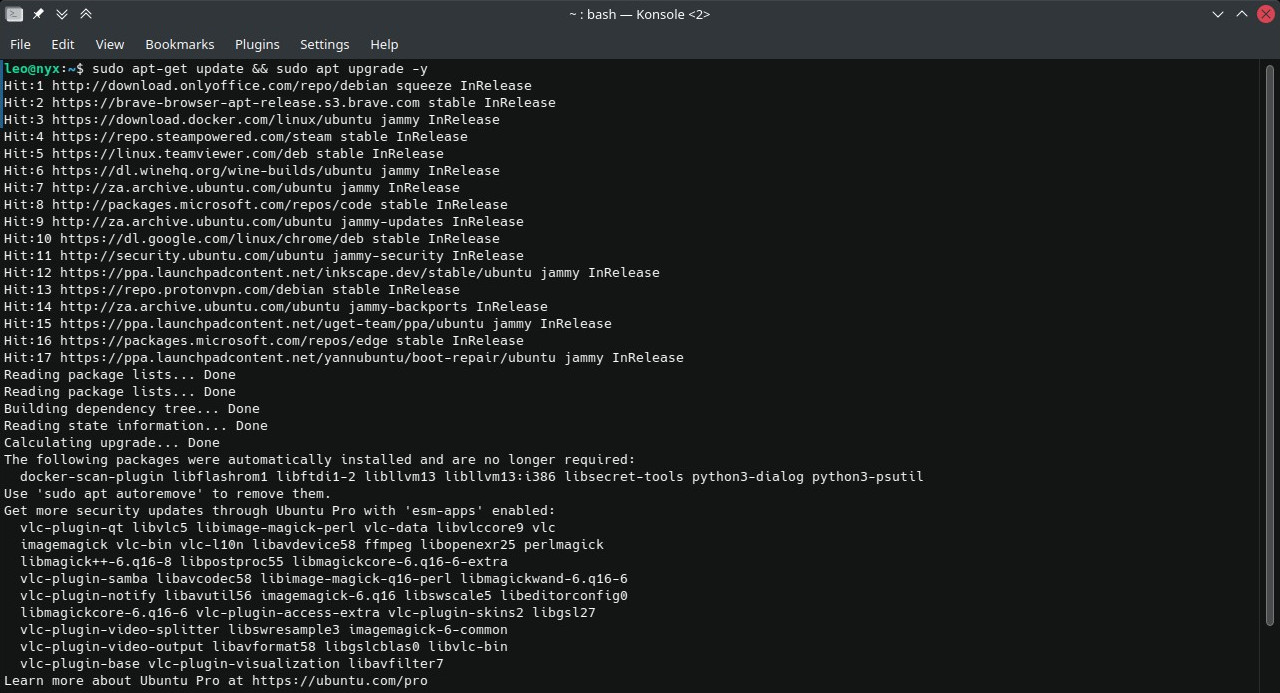Expand the Plugins menu
The image size is (1280, 693).
coord(257,44)
